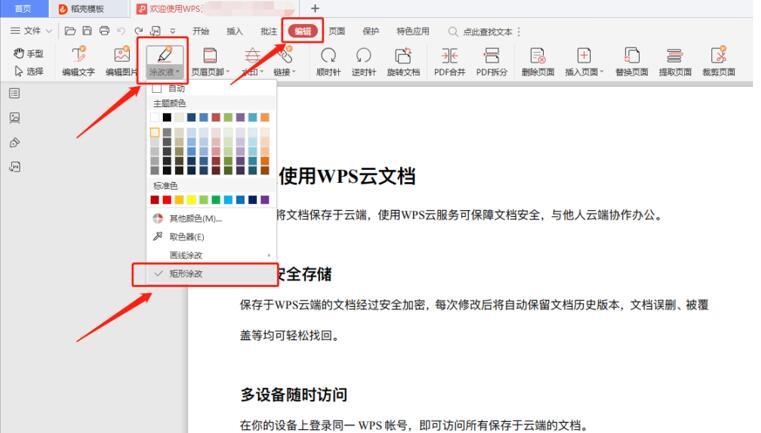The height and width of the screenshot is (433, 761).
Task: Select the active 编辑 ribbon tab
Action: tap(303, 31)
